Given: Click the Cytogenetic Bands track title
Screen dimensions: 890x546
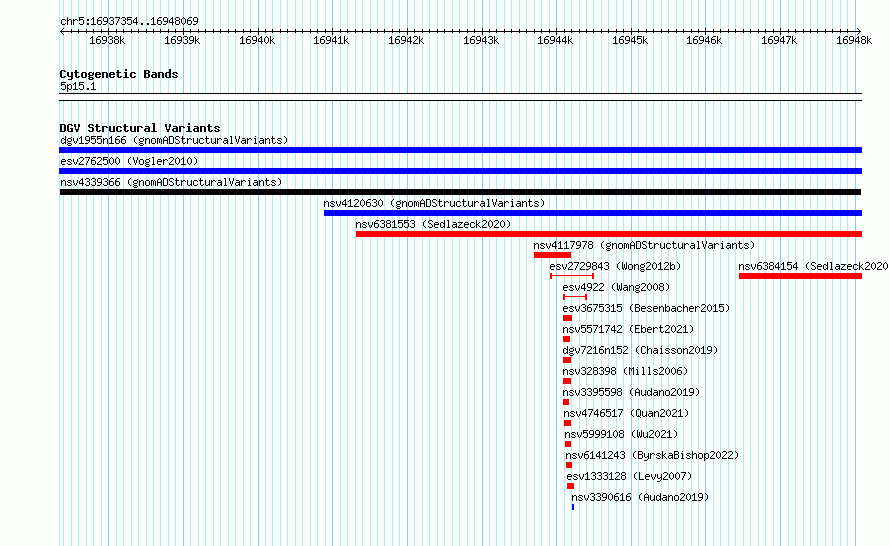Looking at the screenshot, I should pyautogui.click(x=119, y=74).
